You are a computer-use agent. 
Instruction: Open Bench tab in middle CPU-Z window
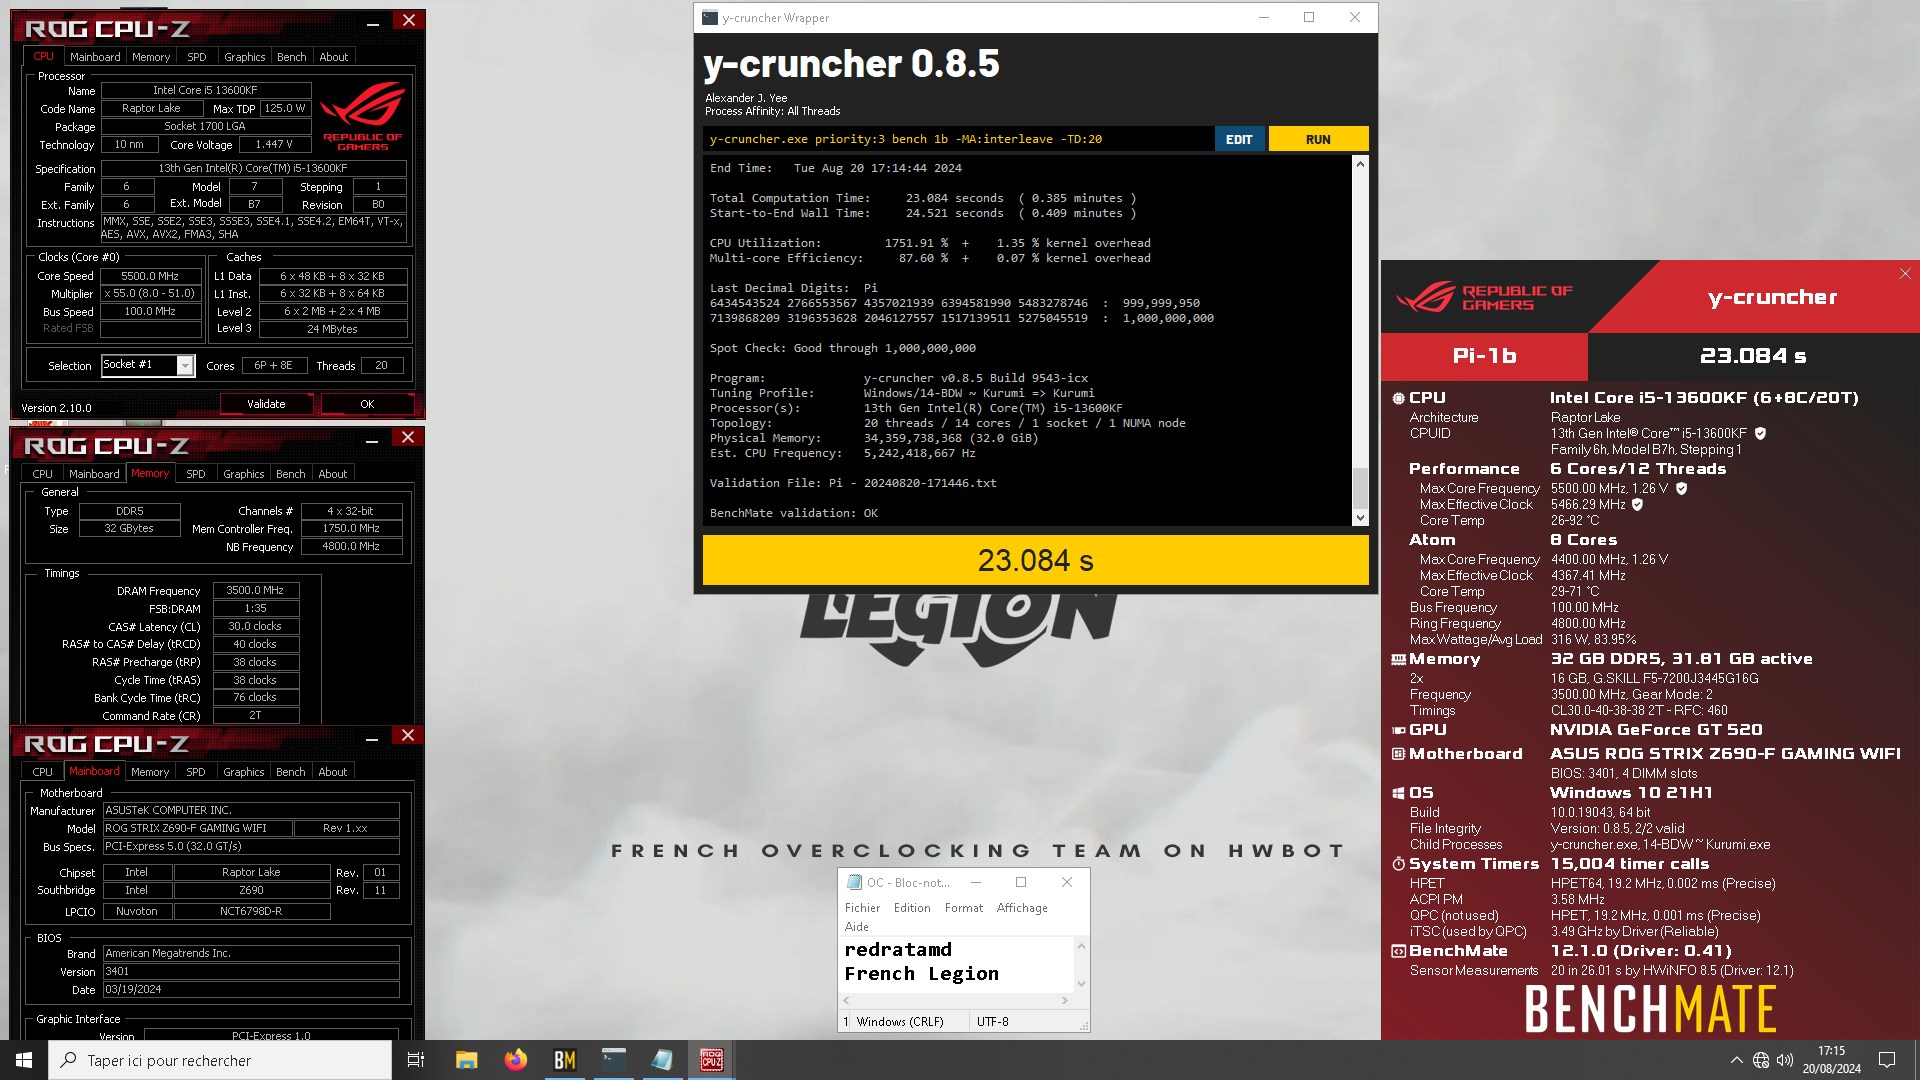tap(291, 474)
